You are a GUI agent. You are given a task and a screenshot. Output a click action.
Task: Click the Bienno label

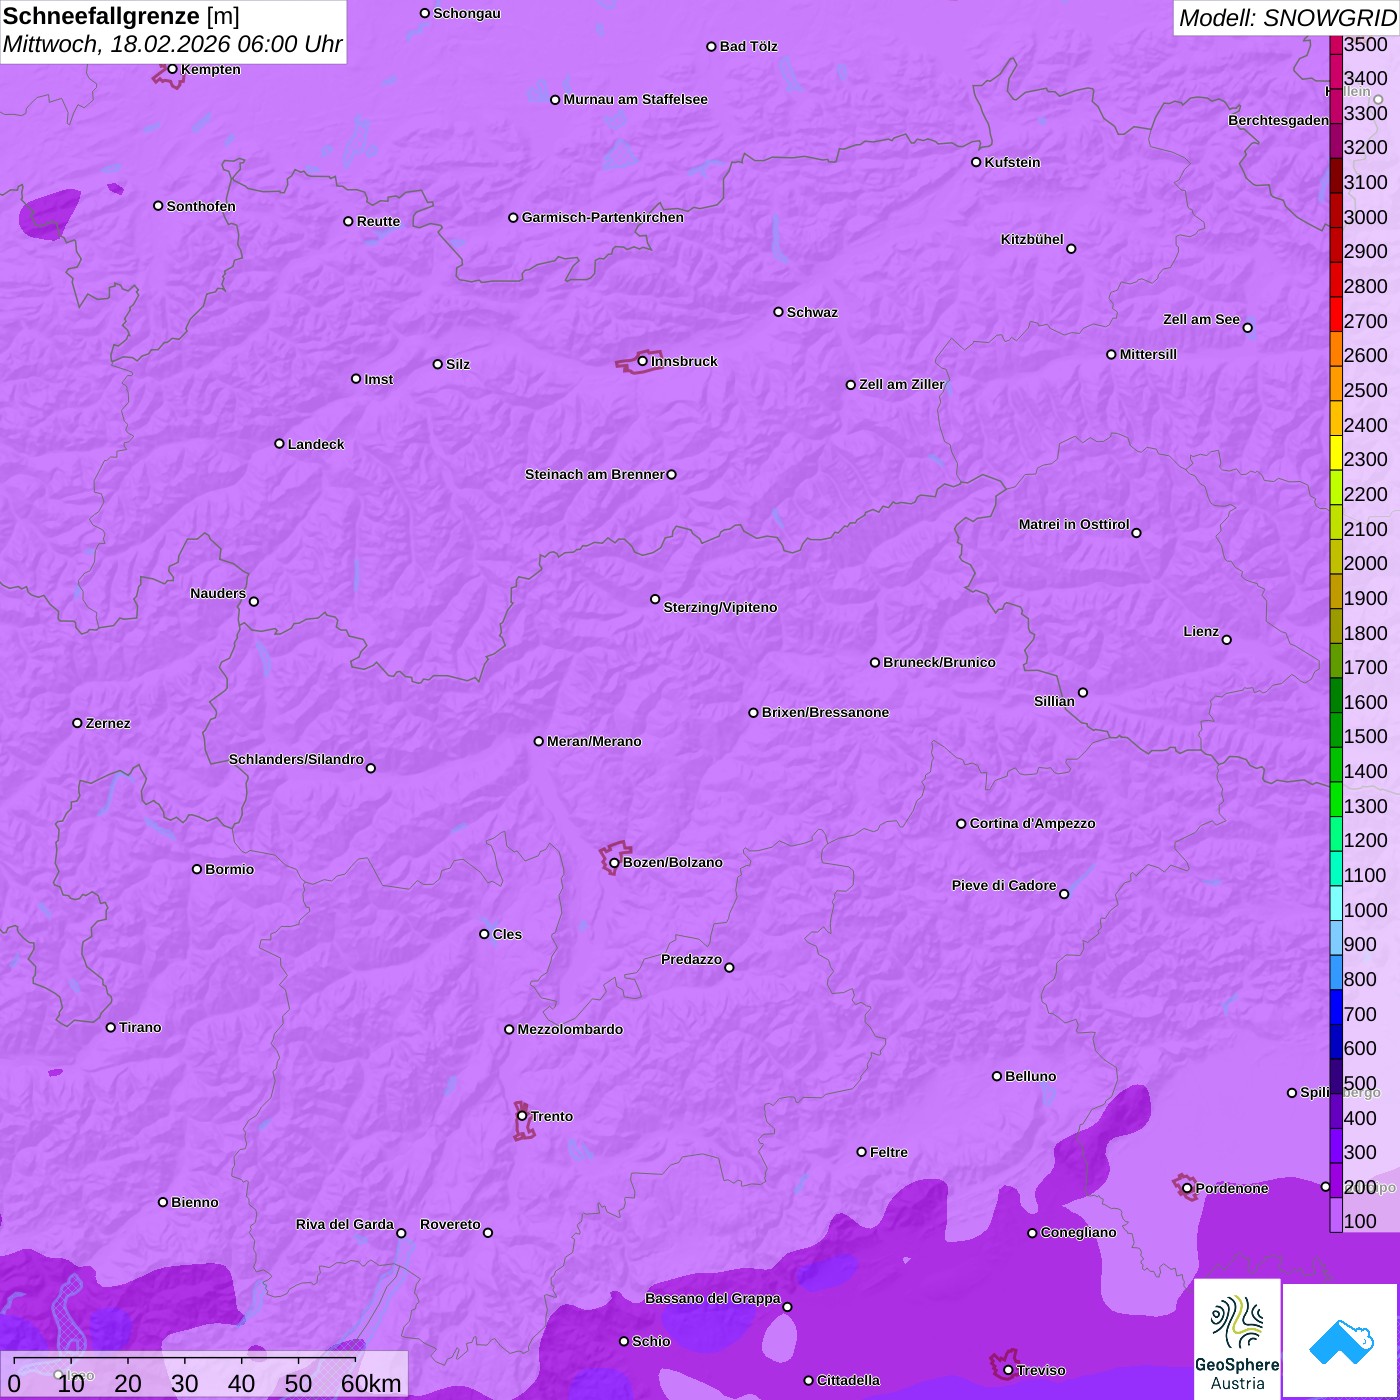[195, 1202]
